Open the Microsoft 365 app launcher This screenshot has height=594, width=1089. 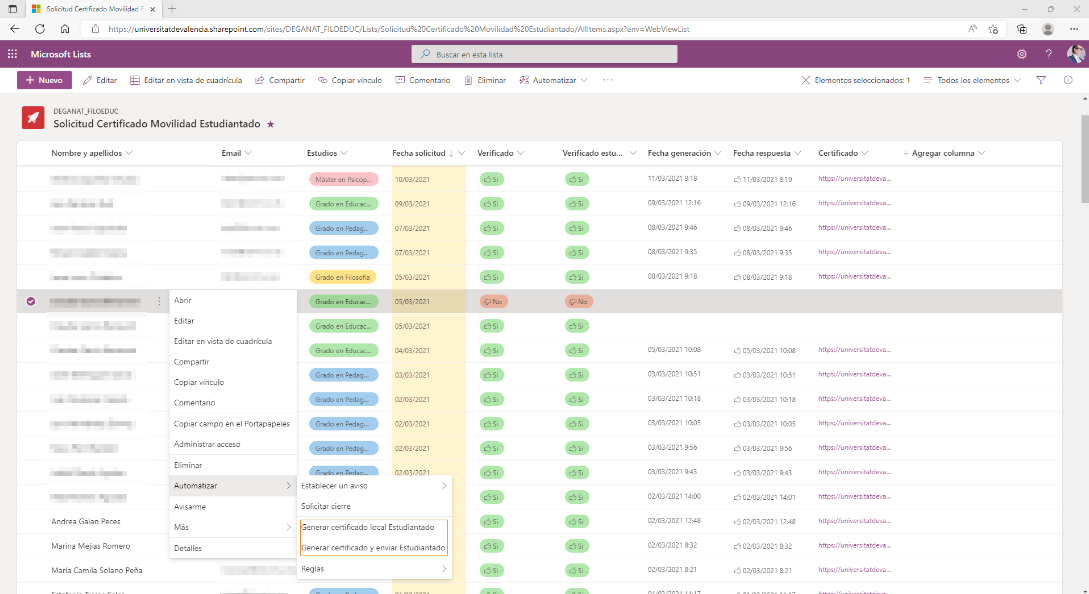pos(12,54)
